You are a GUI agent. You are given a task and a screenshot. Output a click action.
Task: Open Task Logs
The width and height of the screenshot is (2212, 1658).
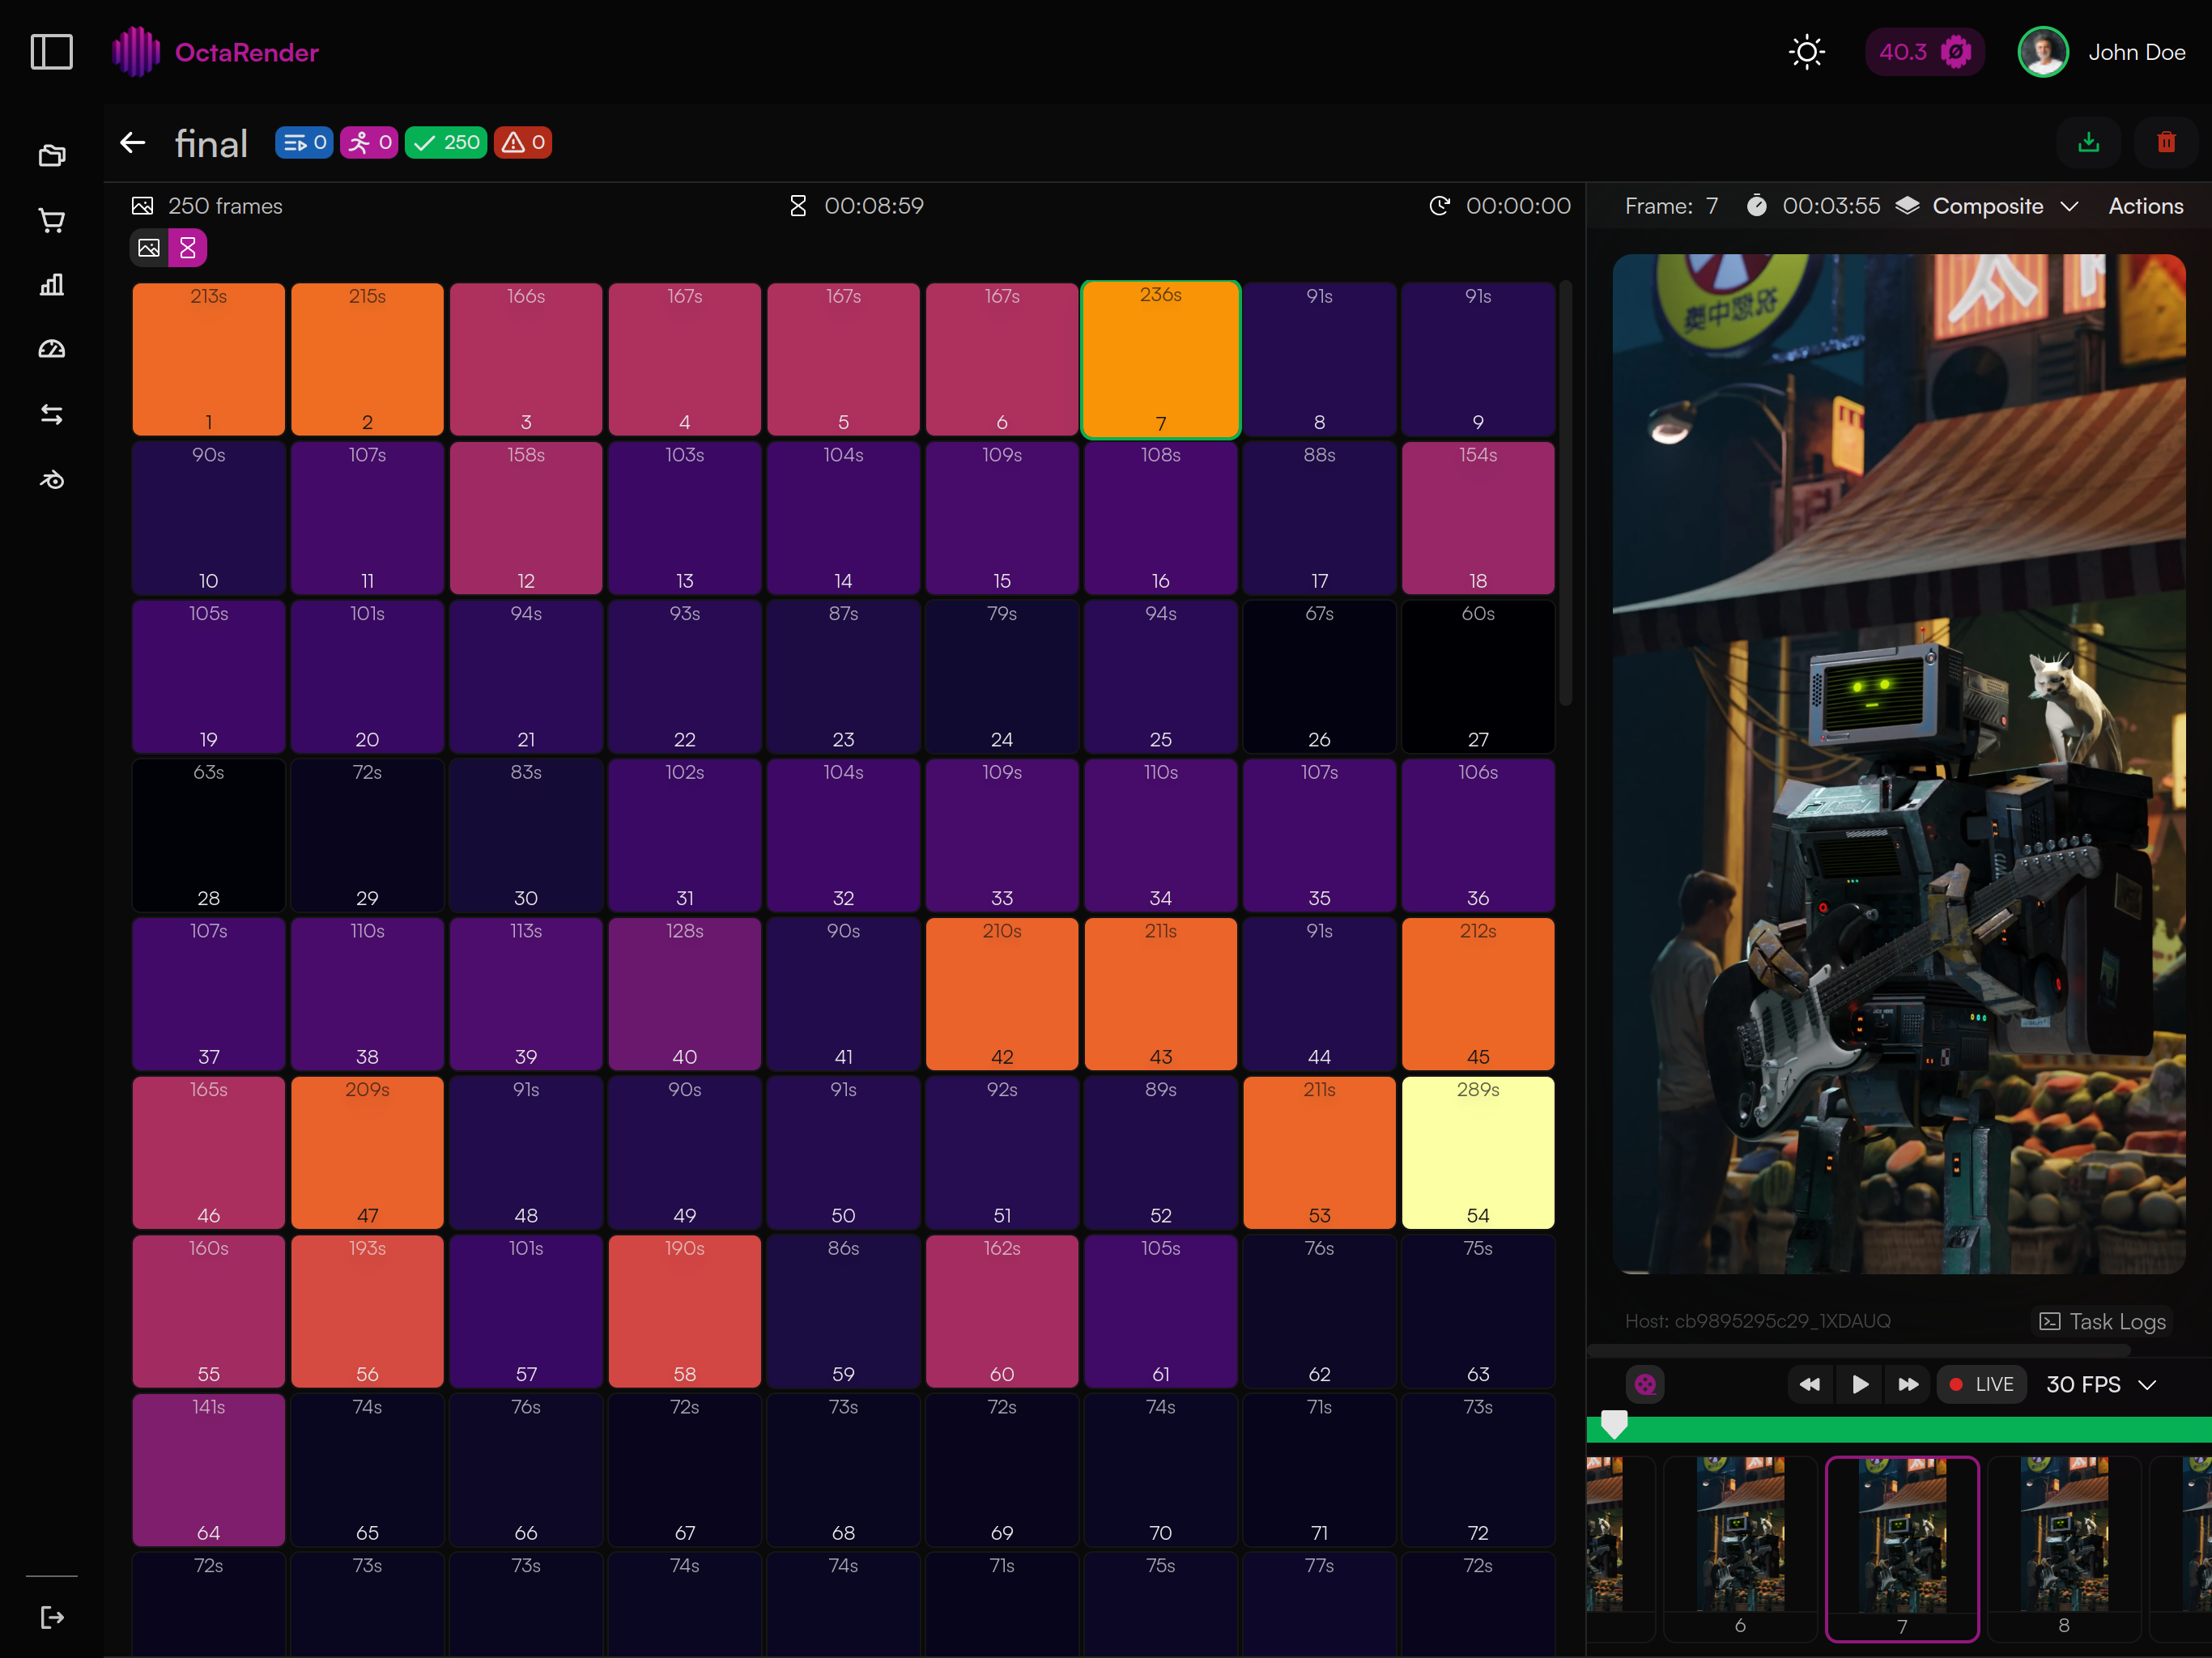[2102, 1321]
